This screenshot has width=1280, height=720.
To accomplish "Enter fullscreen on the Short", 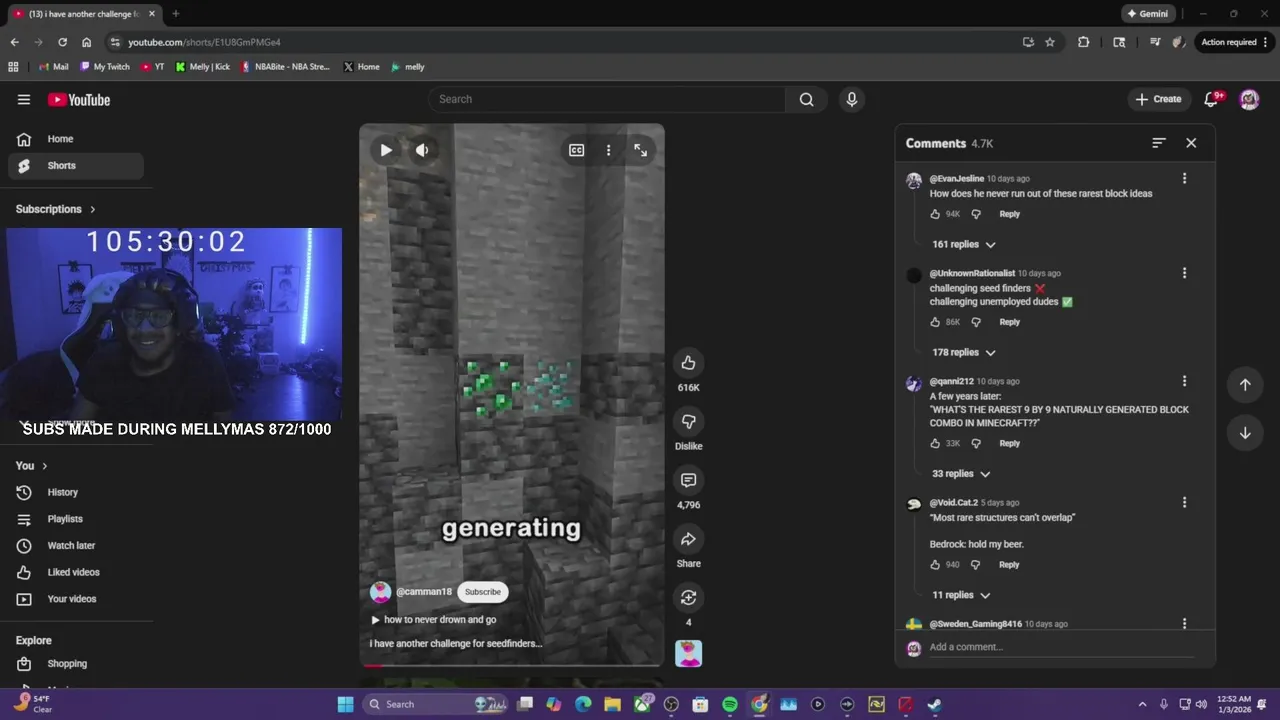I will point(640,150).
